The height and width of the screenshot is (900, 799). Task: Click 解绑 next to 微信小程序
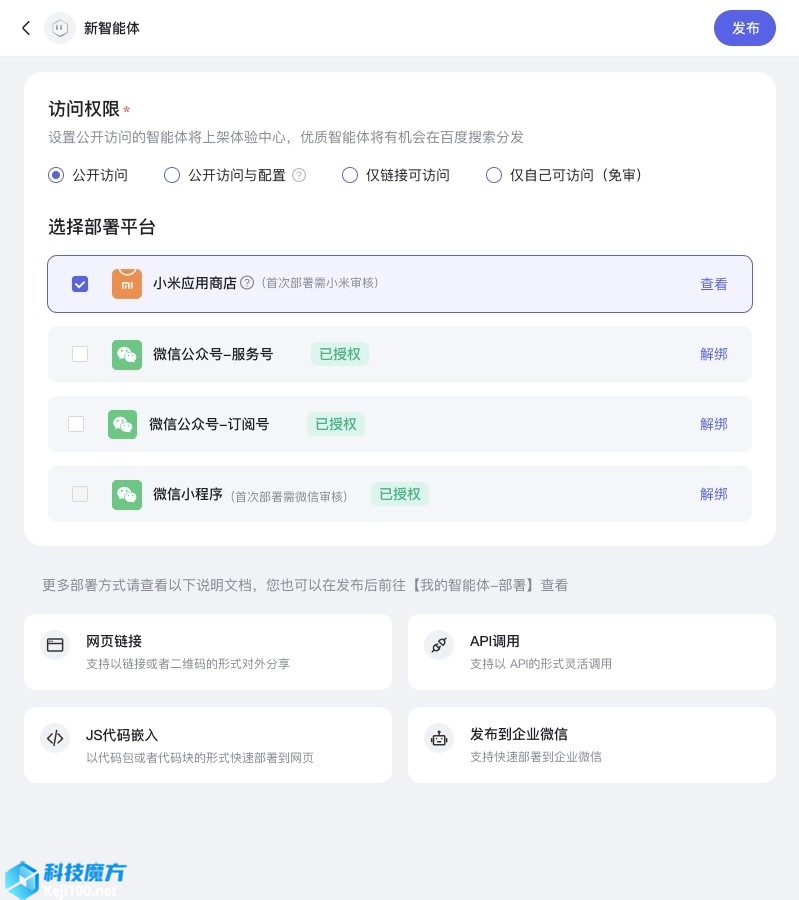click(714, 494)
